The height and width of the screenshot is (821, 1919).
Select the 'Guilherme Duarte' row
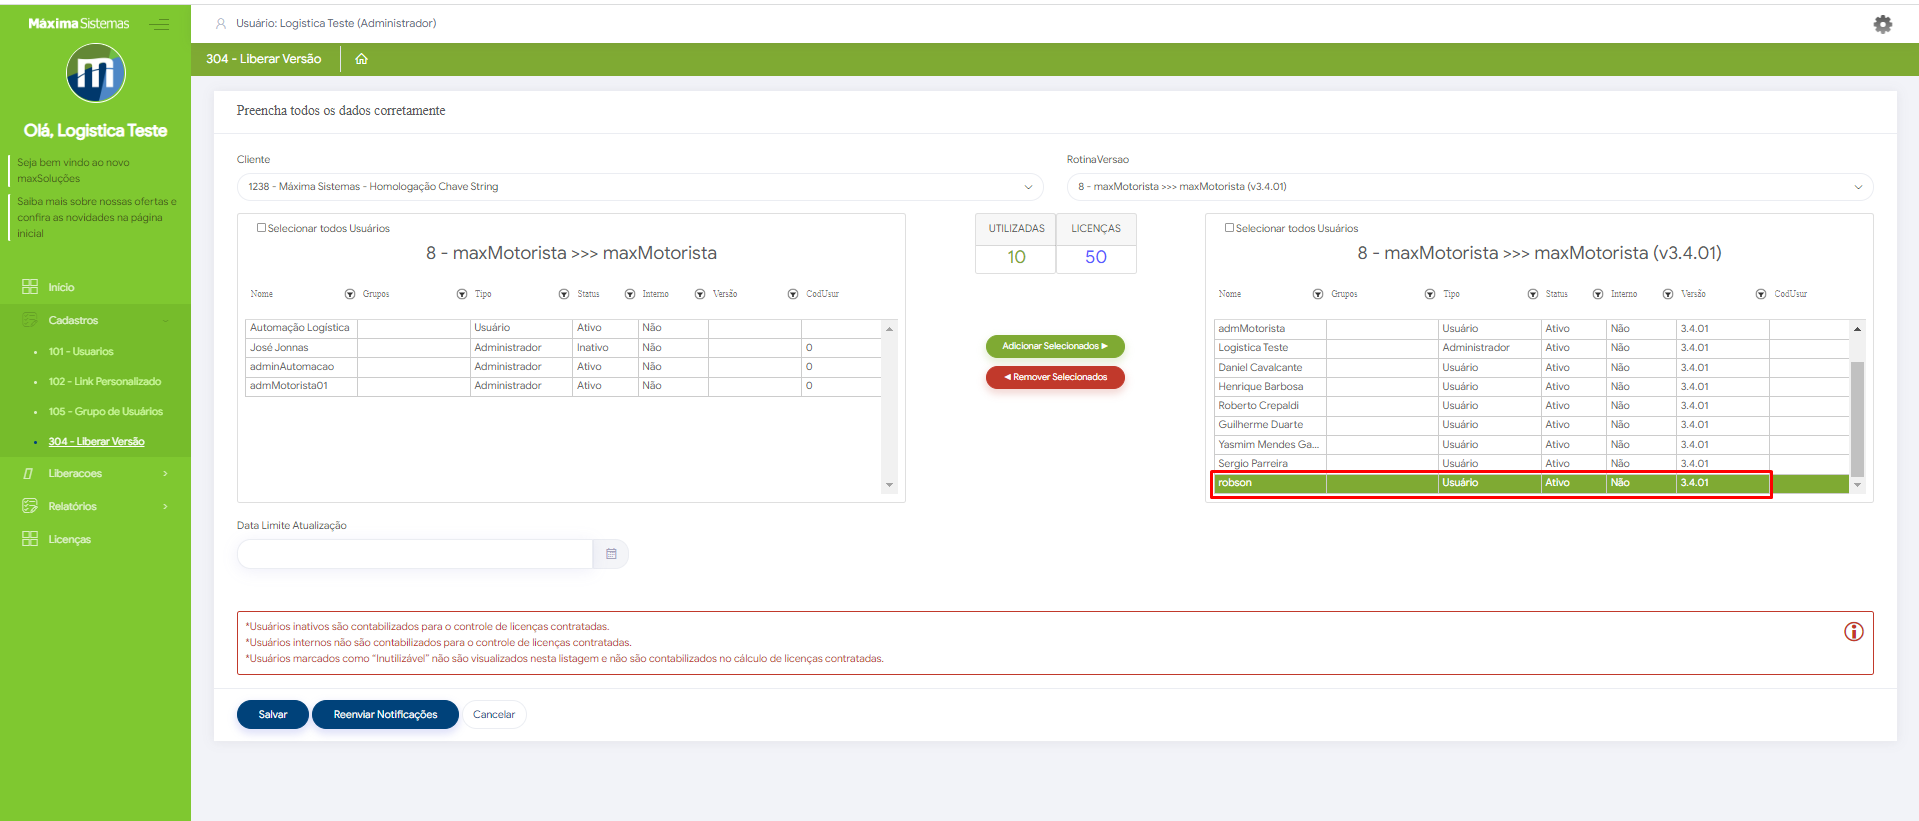(x=1531, y=425)
